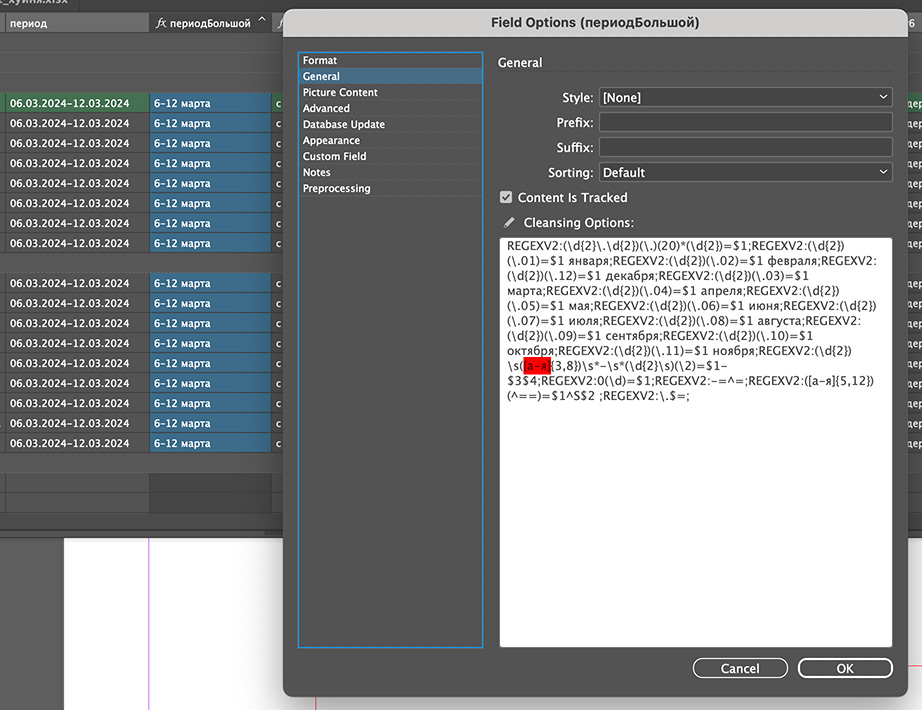Click the red highlighted [а-я] text

point(537,366)
